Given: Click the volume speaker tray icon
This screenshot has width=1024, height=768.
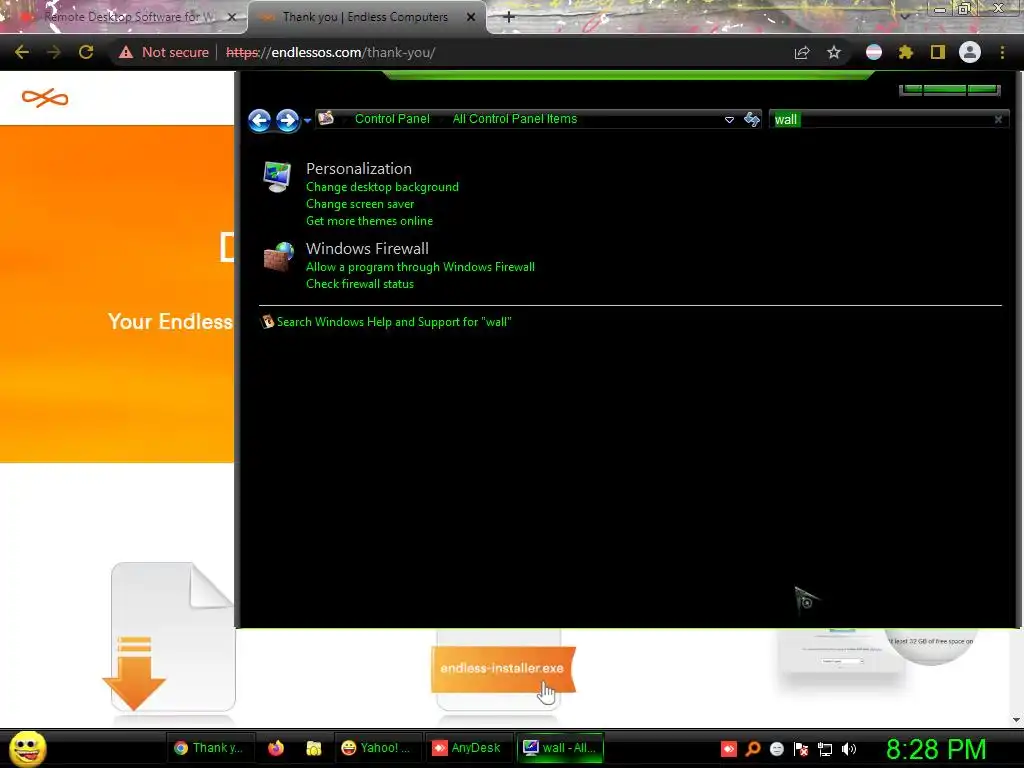Looking at the screenshot, I should coord(848,748).
